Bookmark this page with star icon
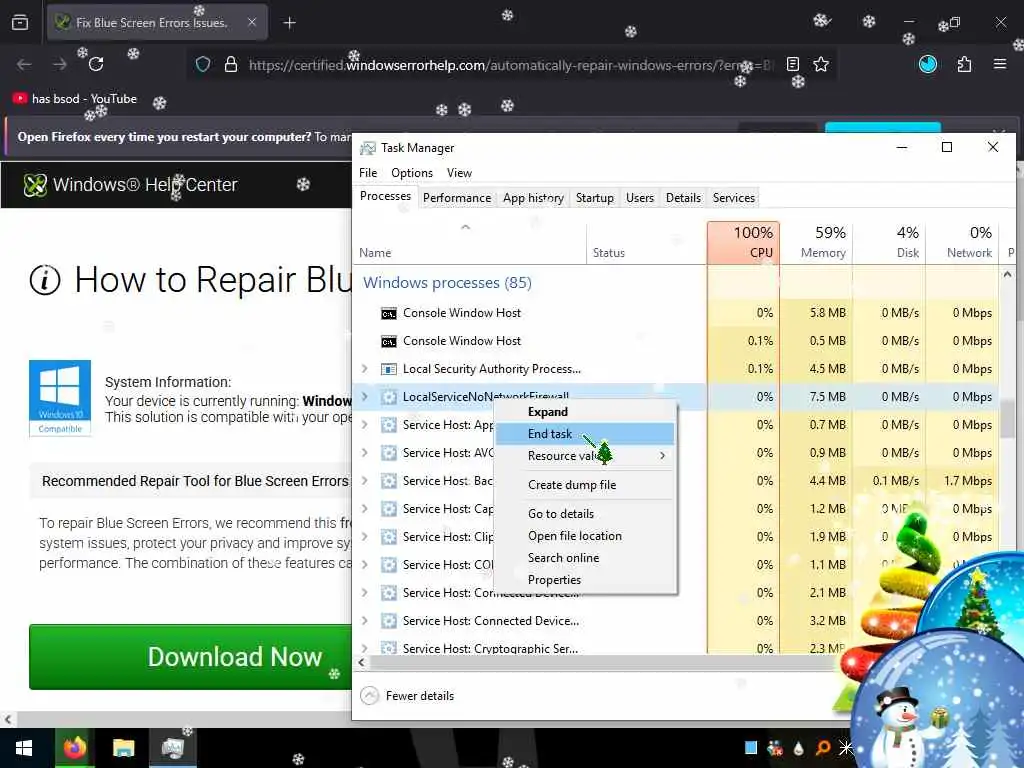 (x=821, y=64)
